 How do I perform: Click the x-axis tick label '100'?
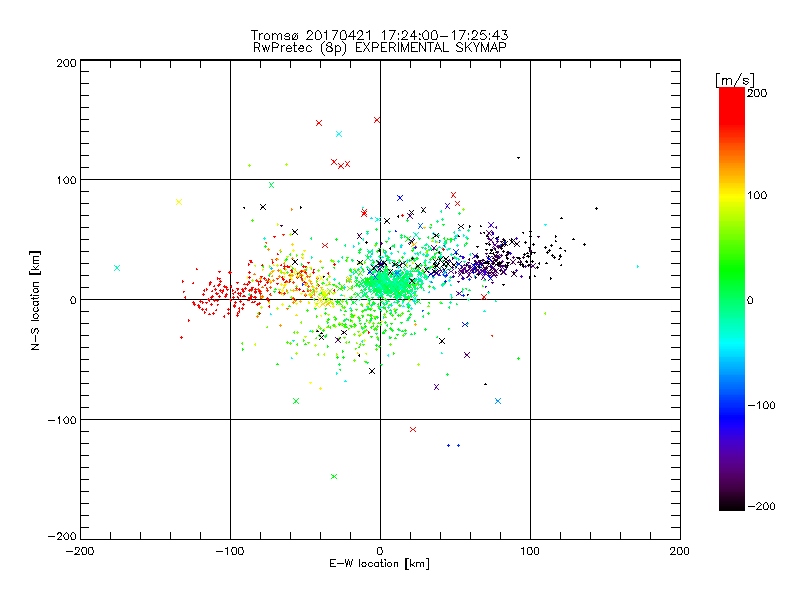[530, 551]
